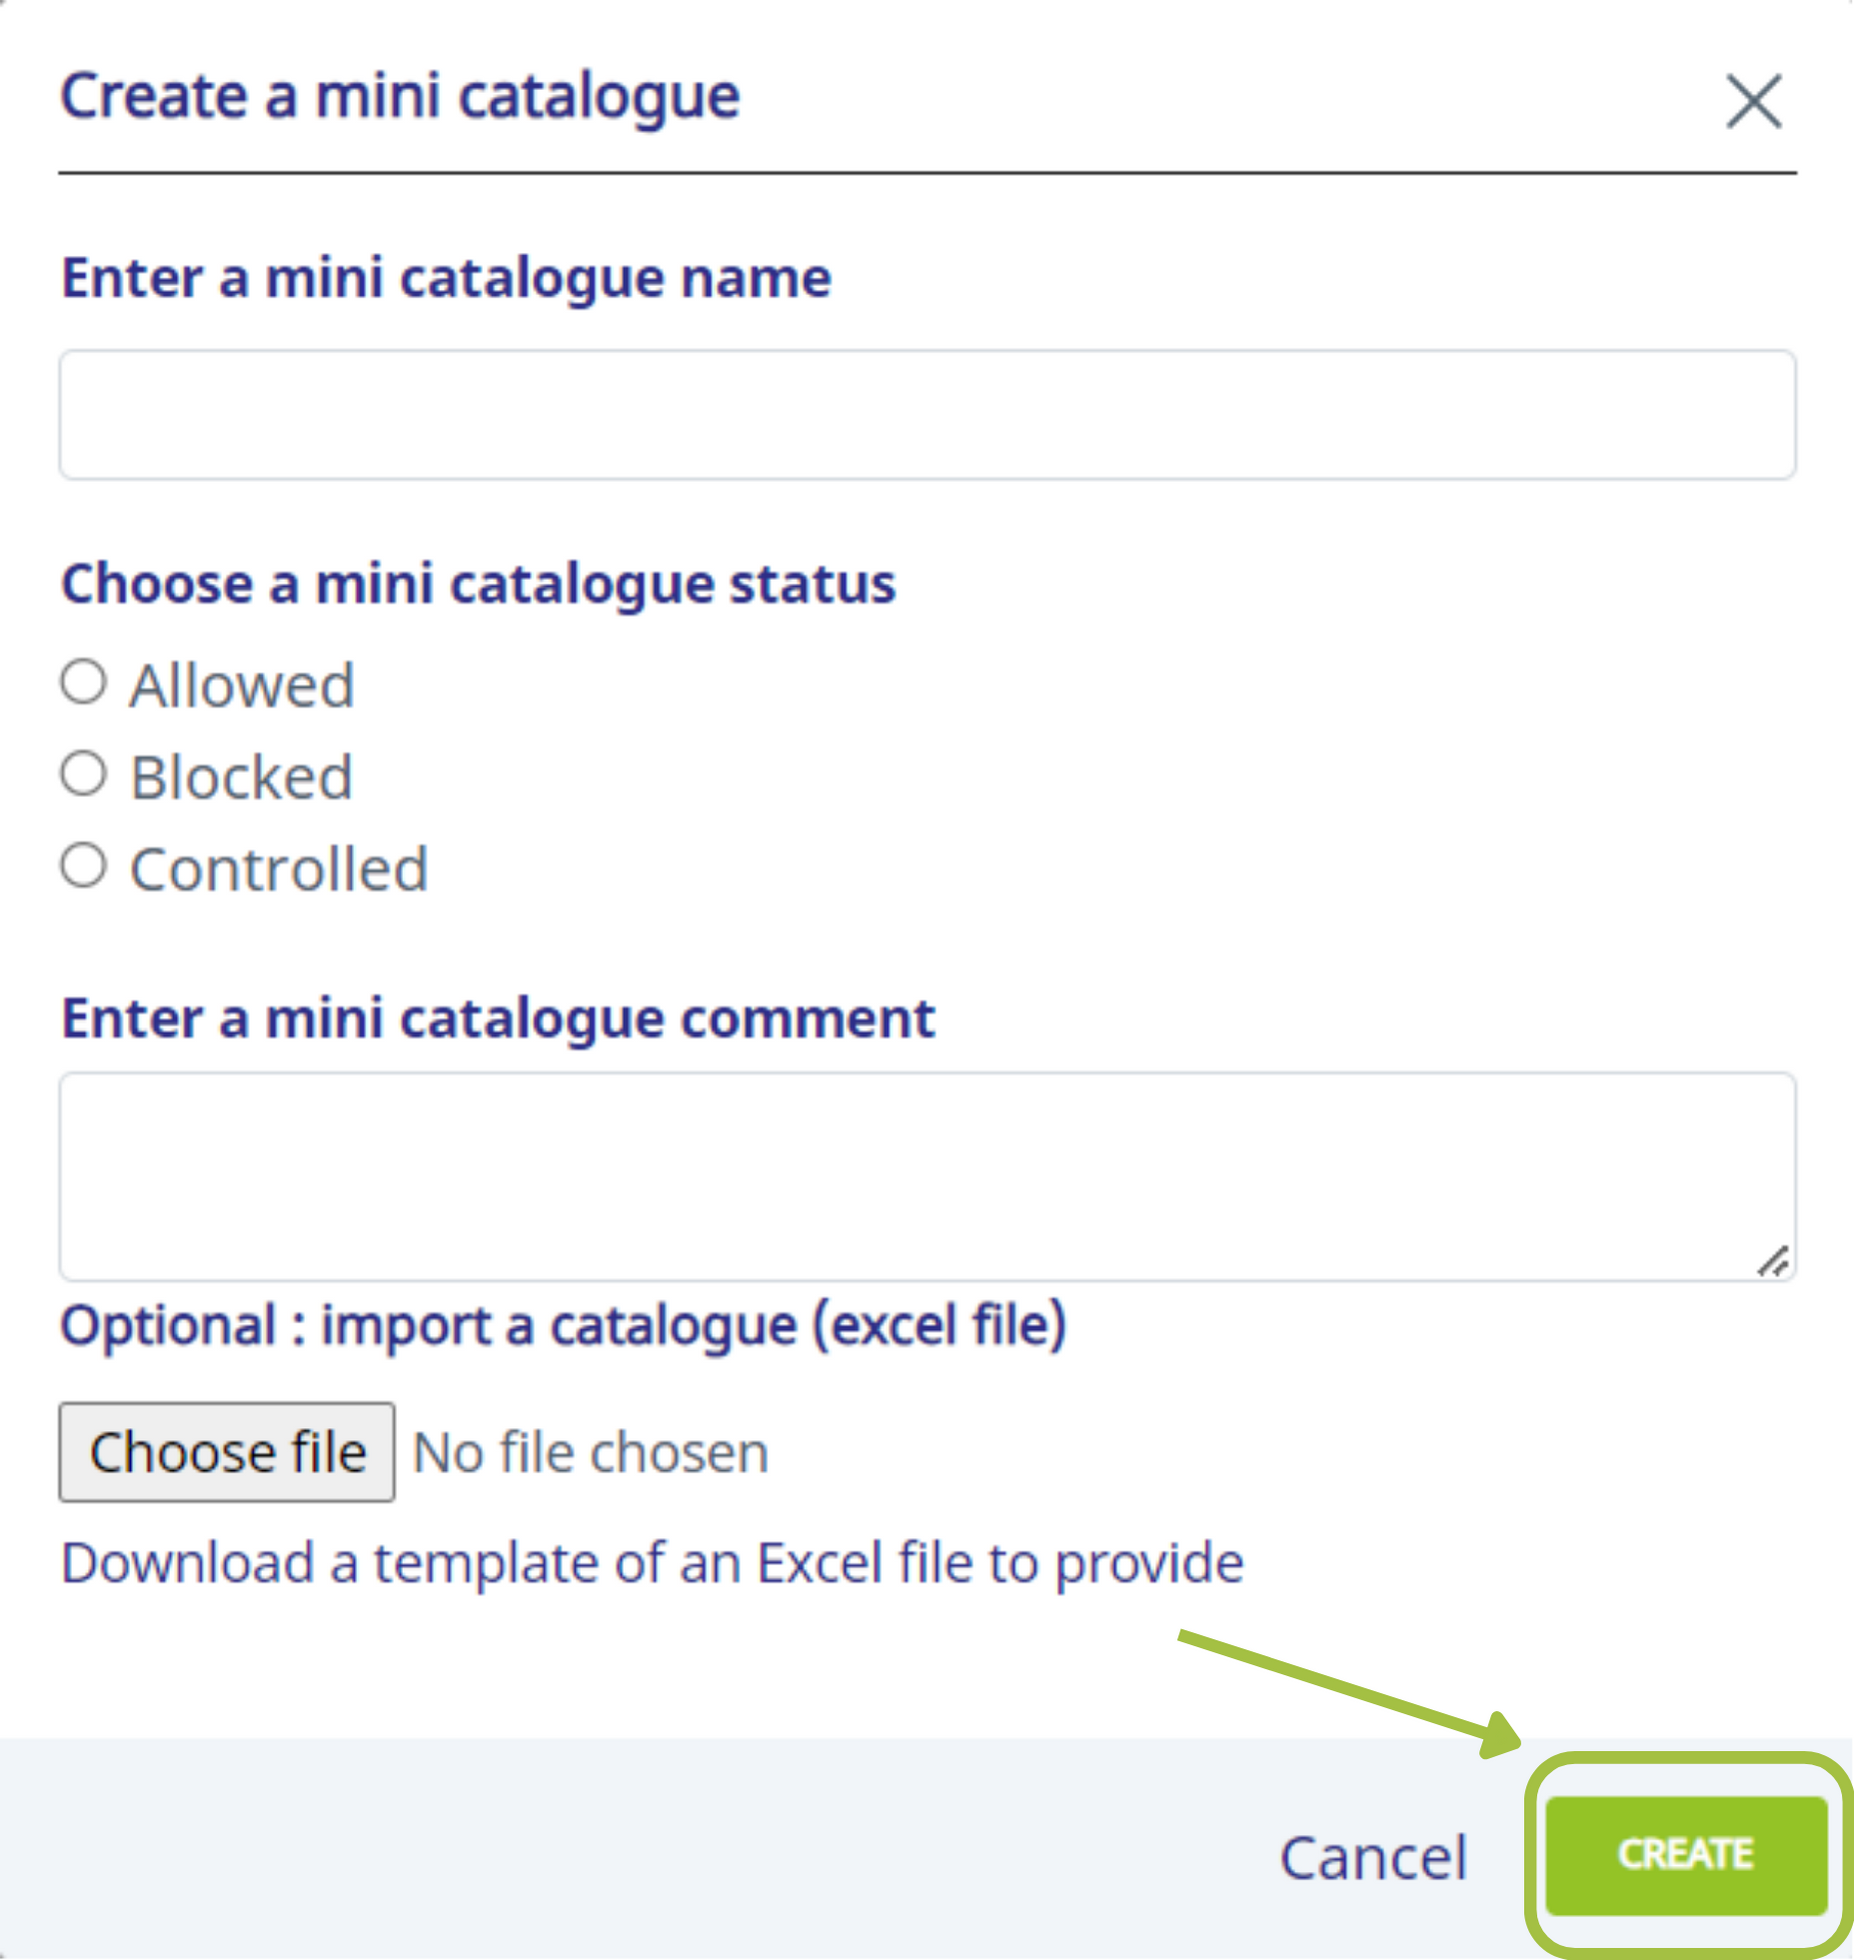Cancel the mini catalogue creation
1854x1960 pixels.
coord(1373,1857)
